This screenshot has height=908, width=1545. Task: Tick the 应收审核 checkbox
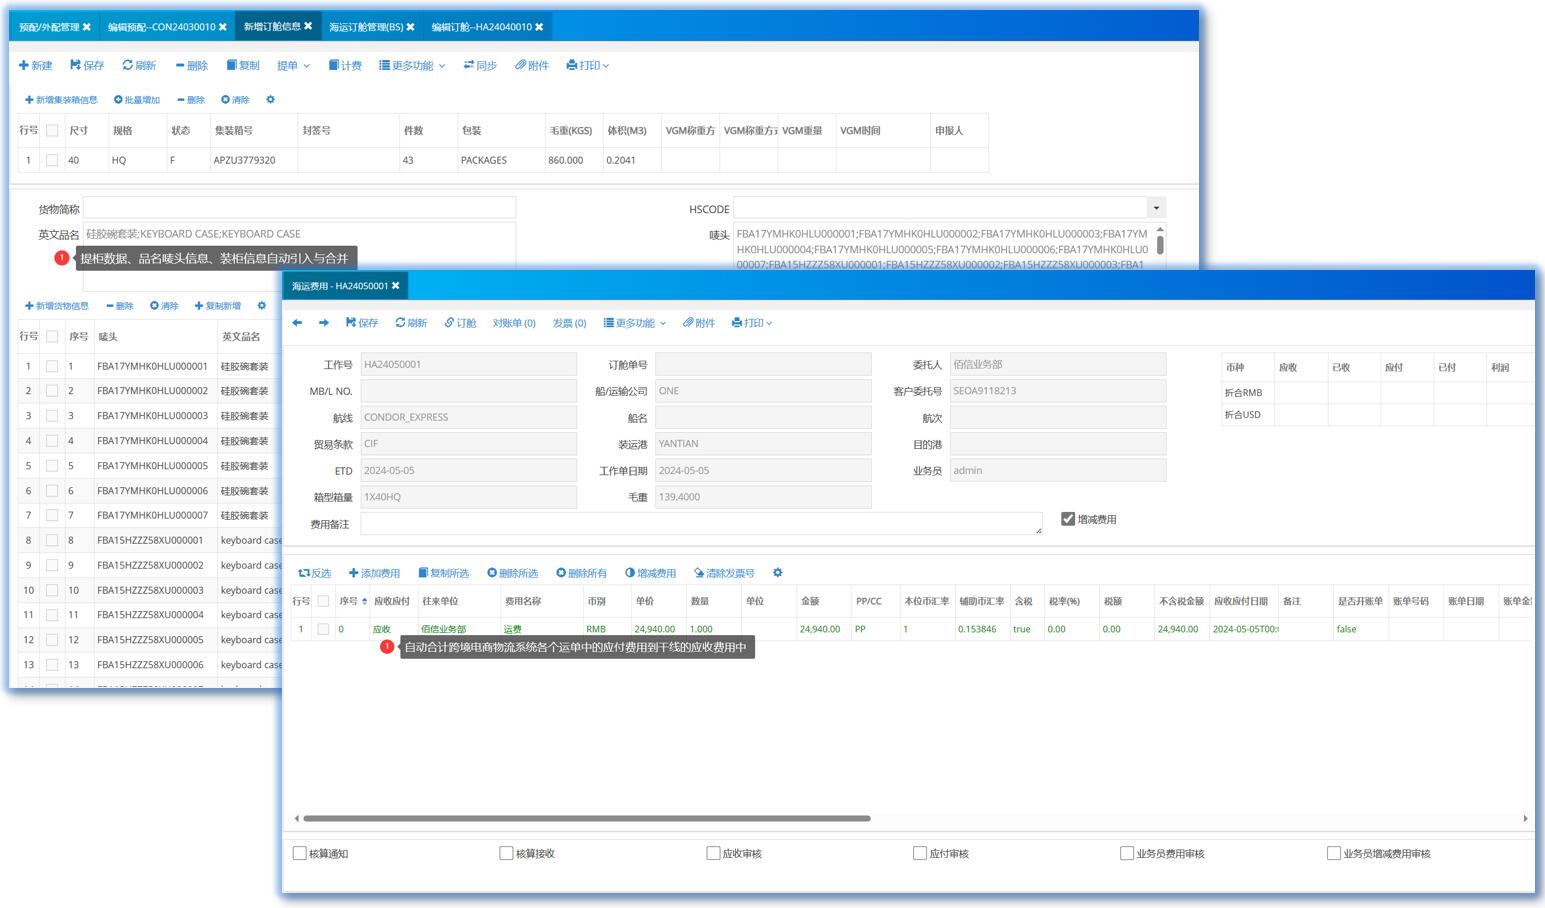[713, 853]
